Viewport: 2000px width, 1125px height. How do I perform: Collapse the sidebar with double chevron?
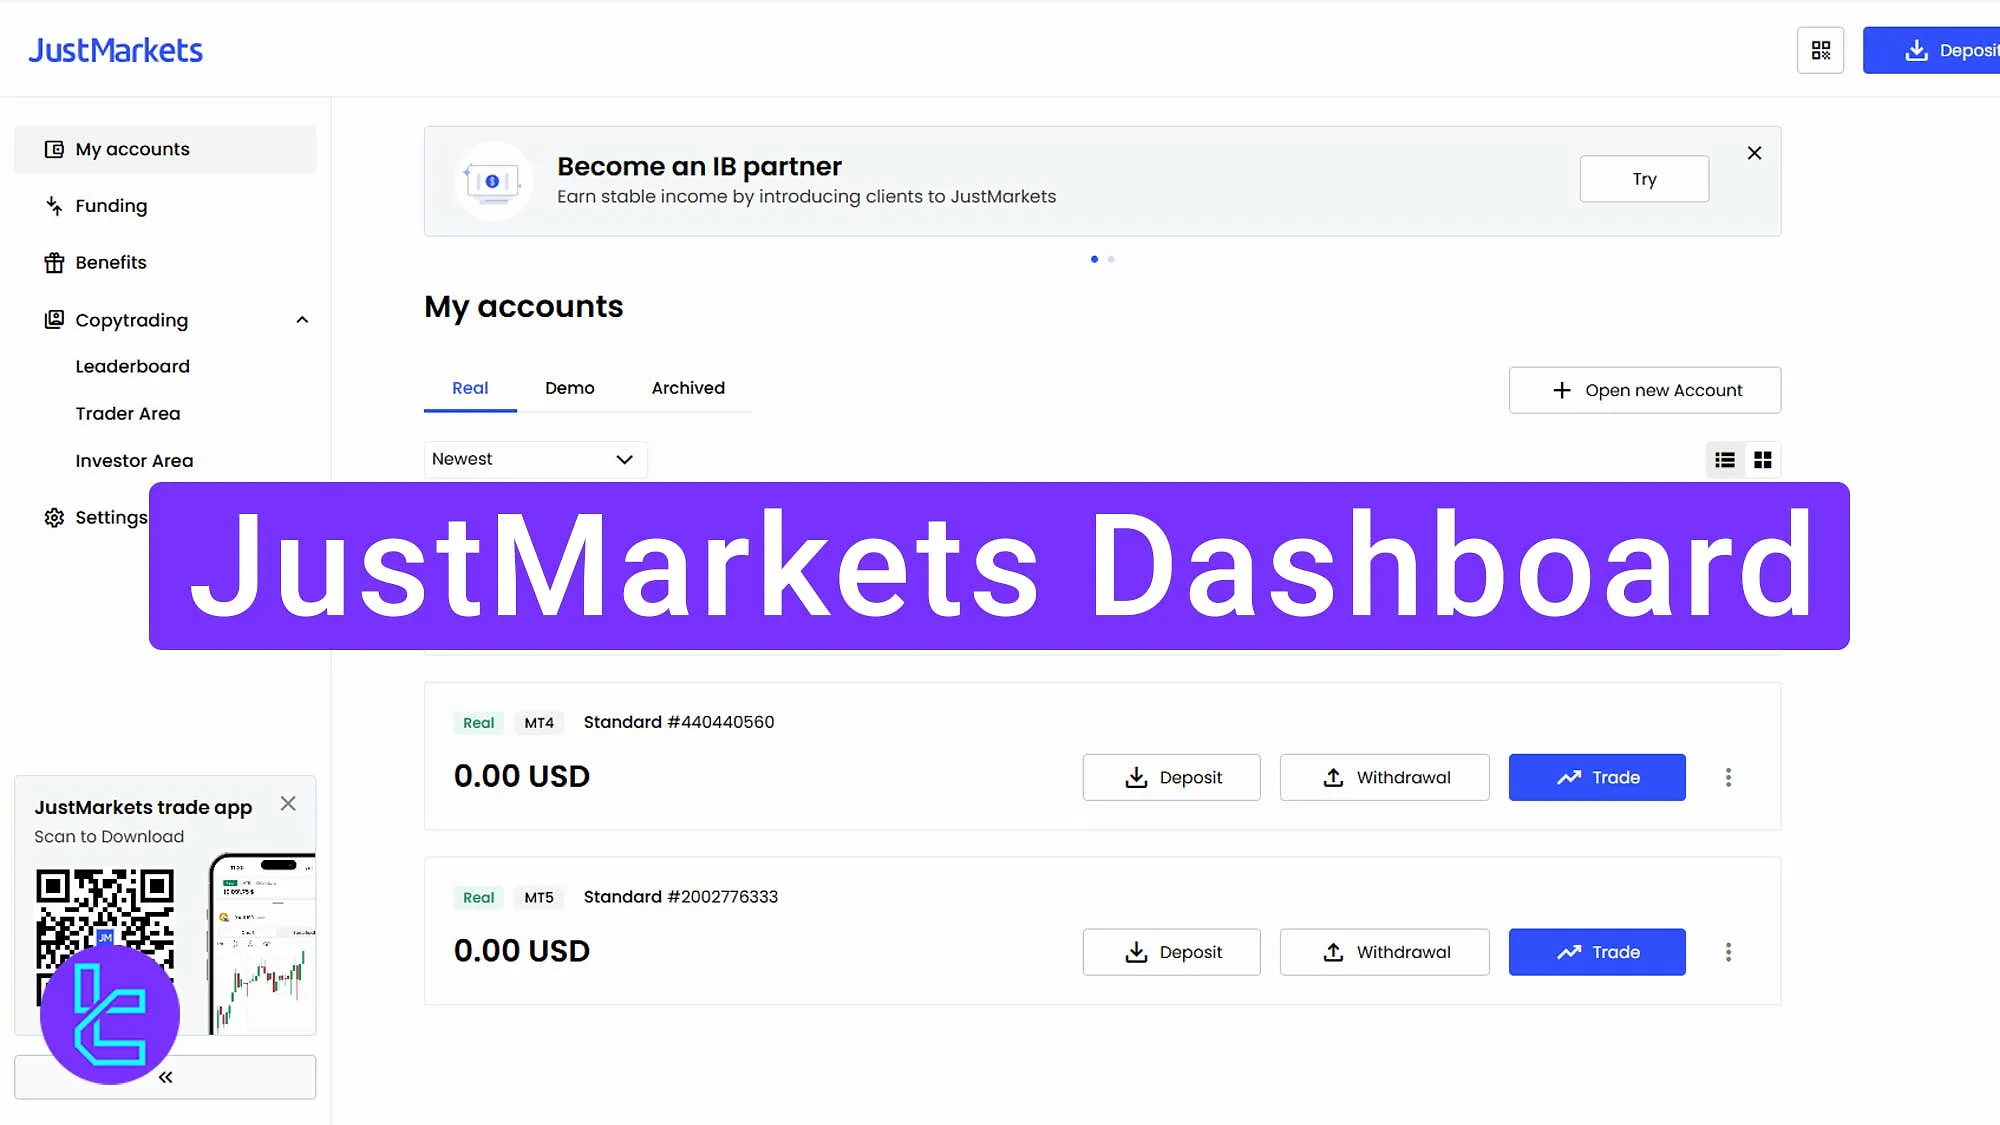(x=165, y=1077)
